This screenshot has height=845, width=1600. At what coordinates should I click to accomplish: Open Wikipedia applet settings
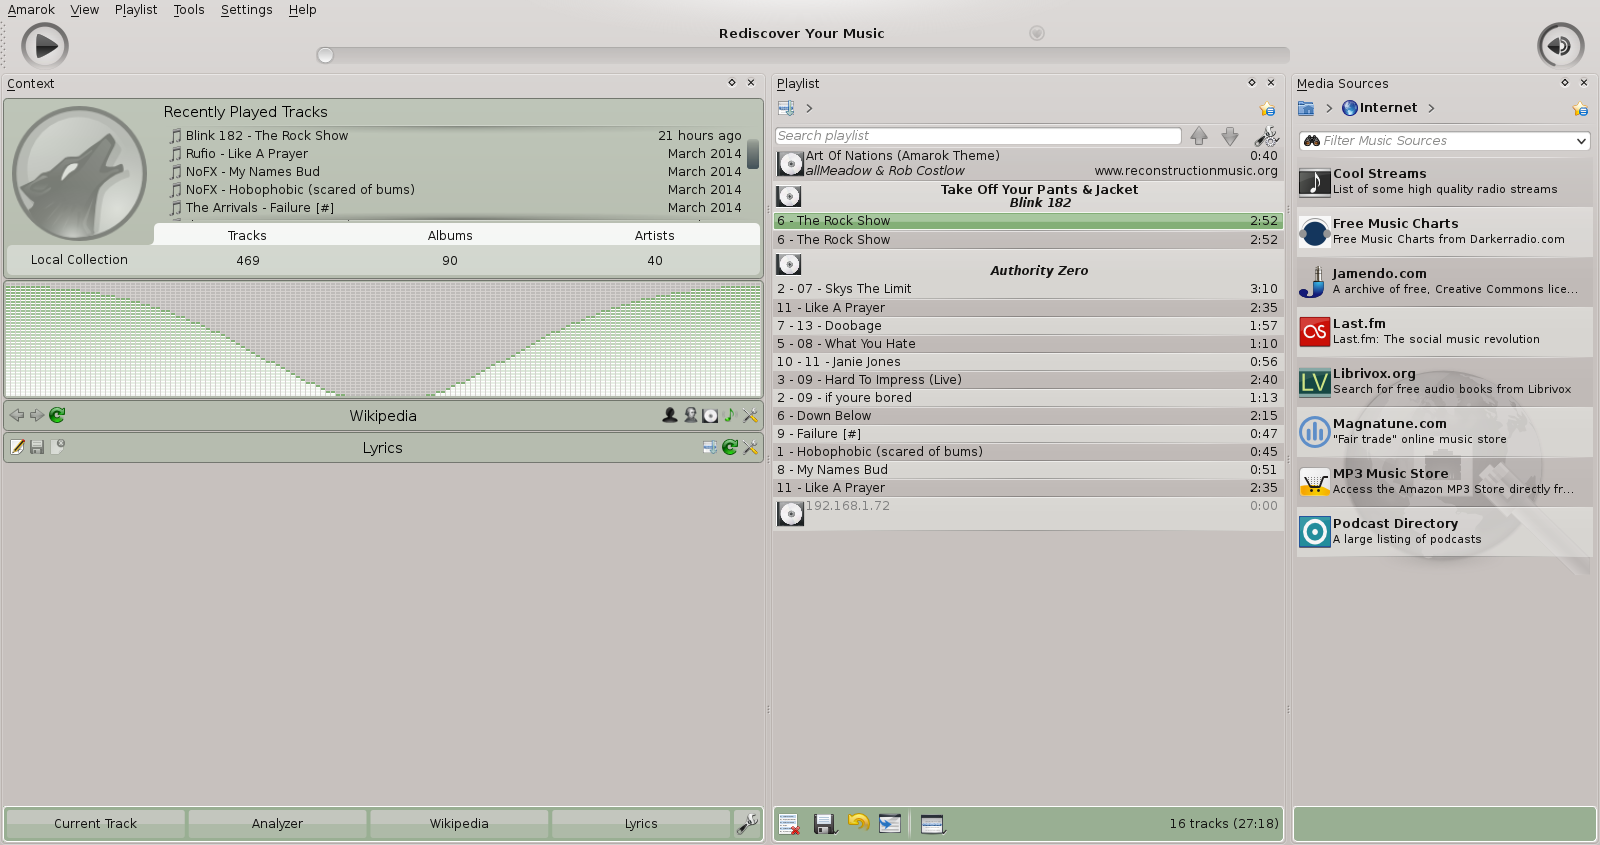pyautogui.click(x=750, y=415)
